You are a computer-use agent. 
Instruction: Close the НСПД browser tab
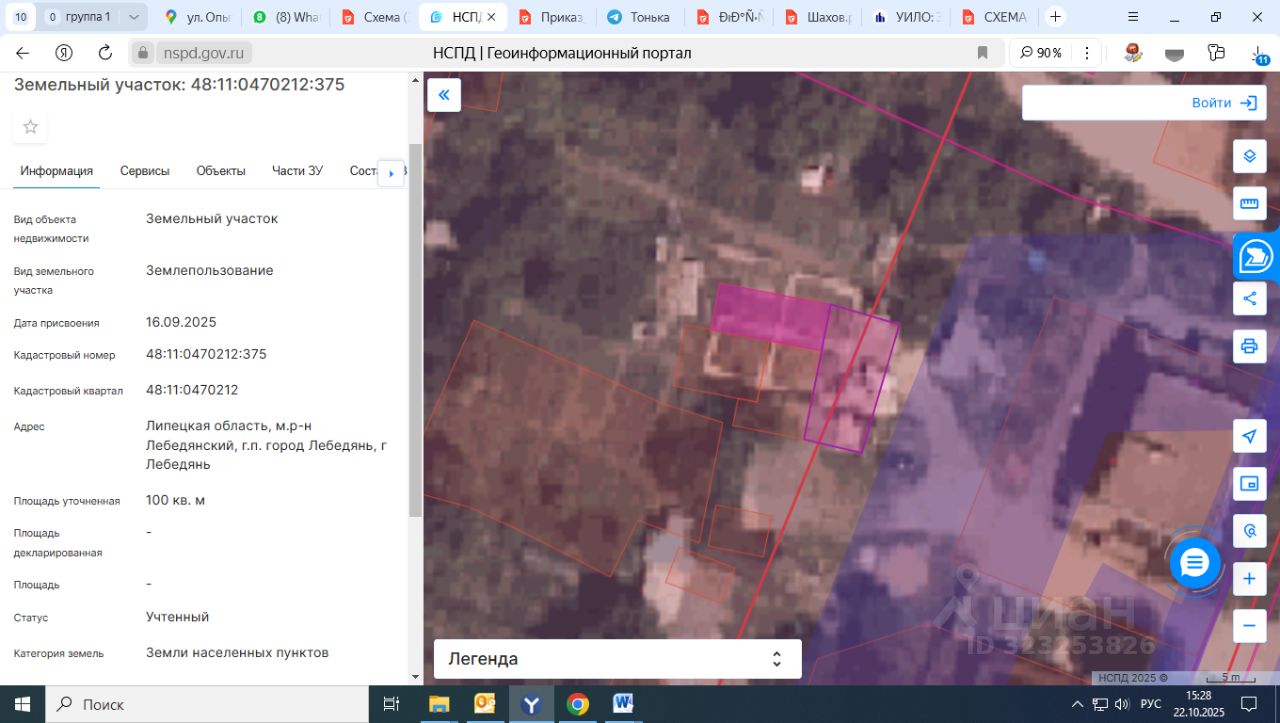491,17
